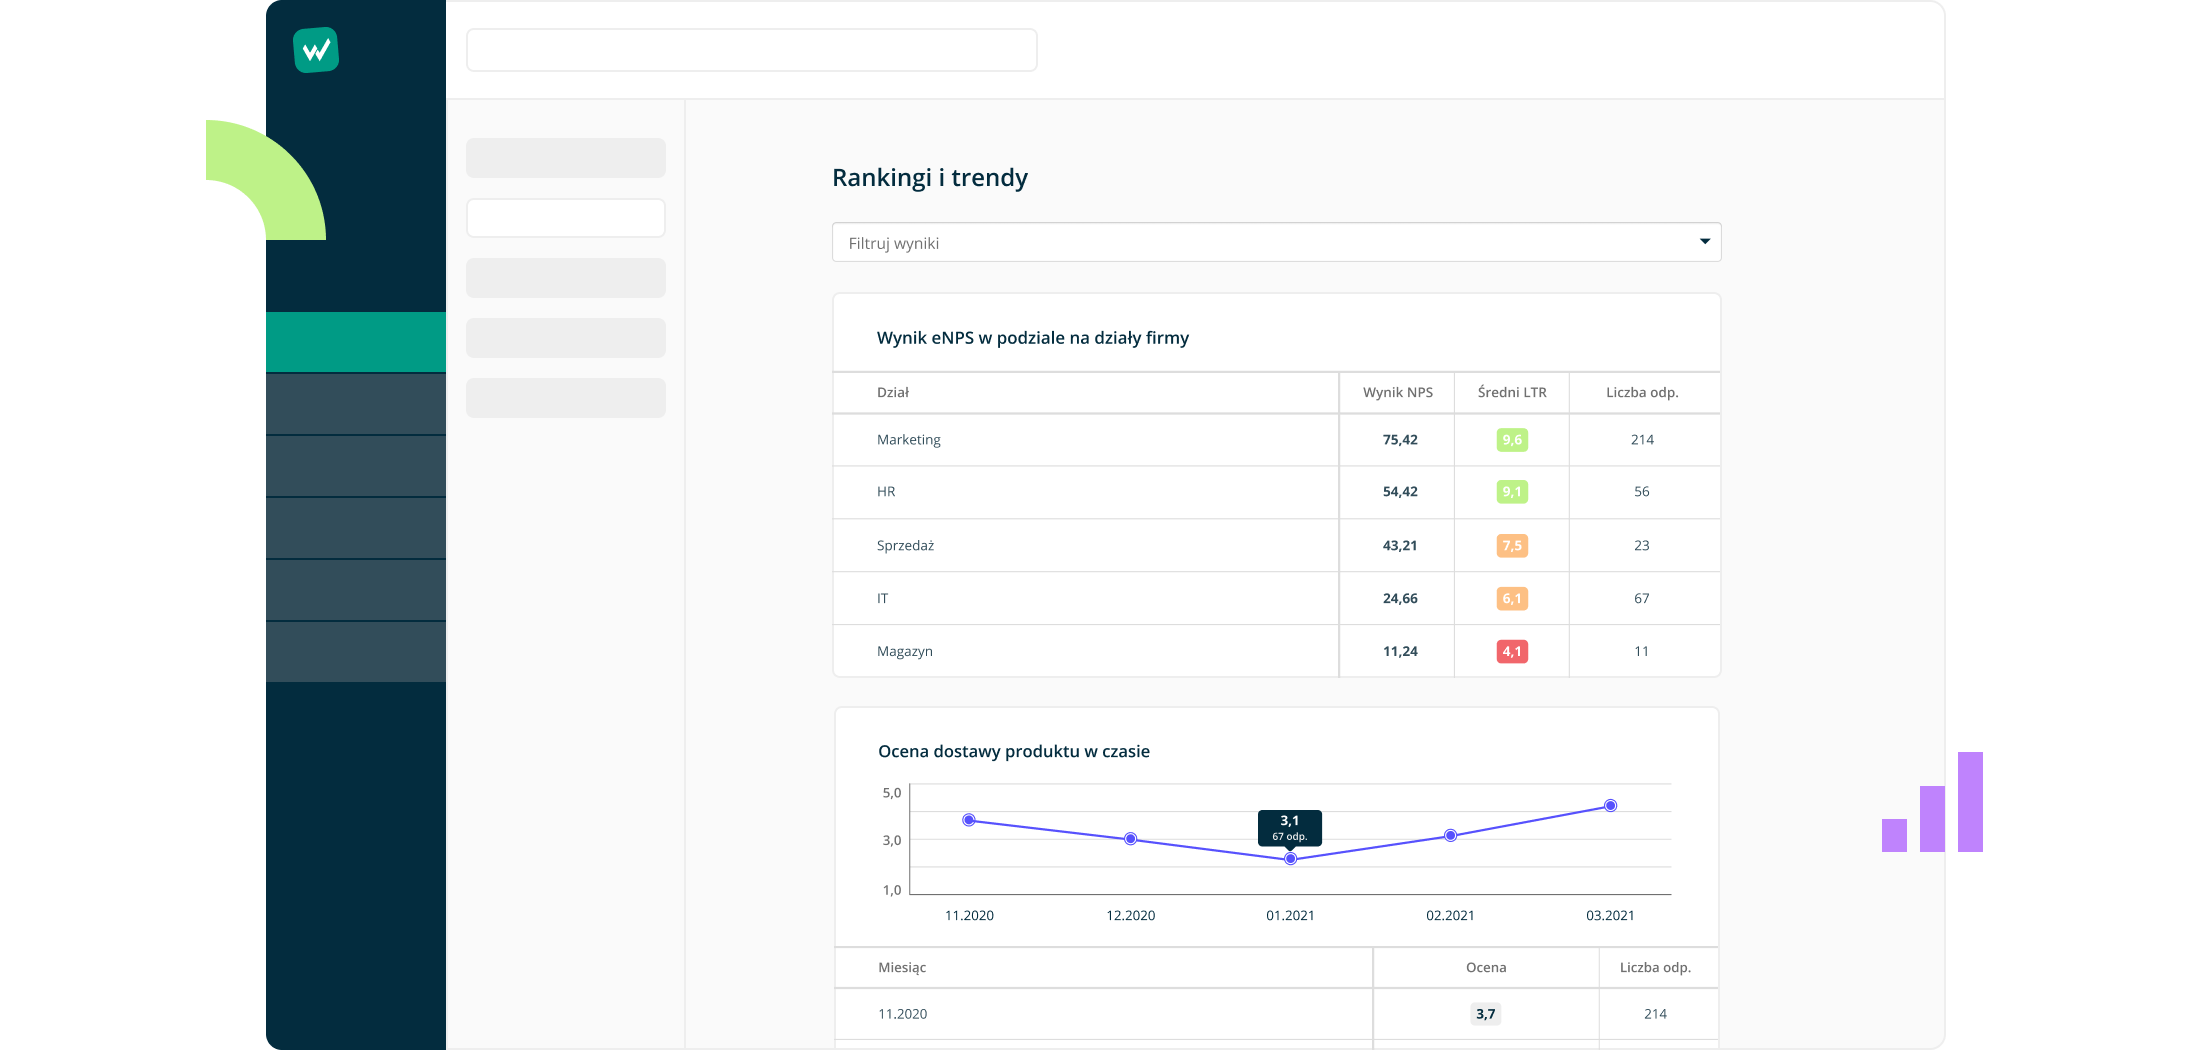
Task: Click the 11,24 NPS value
Action: (1400, 651)
